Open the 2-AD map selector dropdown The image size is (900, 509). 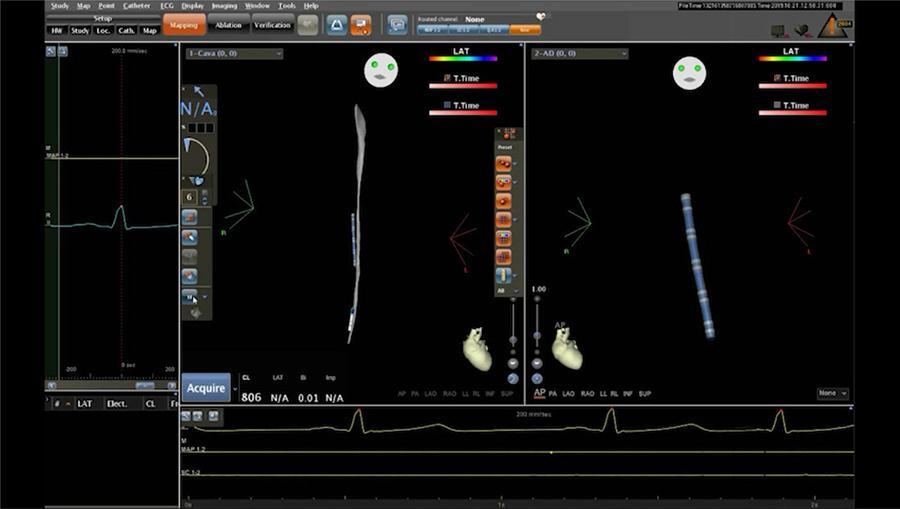tap(579, 53)
